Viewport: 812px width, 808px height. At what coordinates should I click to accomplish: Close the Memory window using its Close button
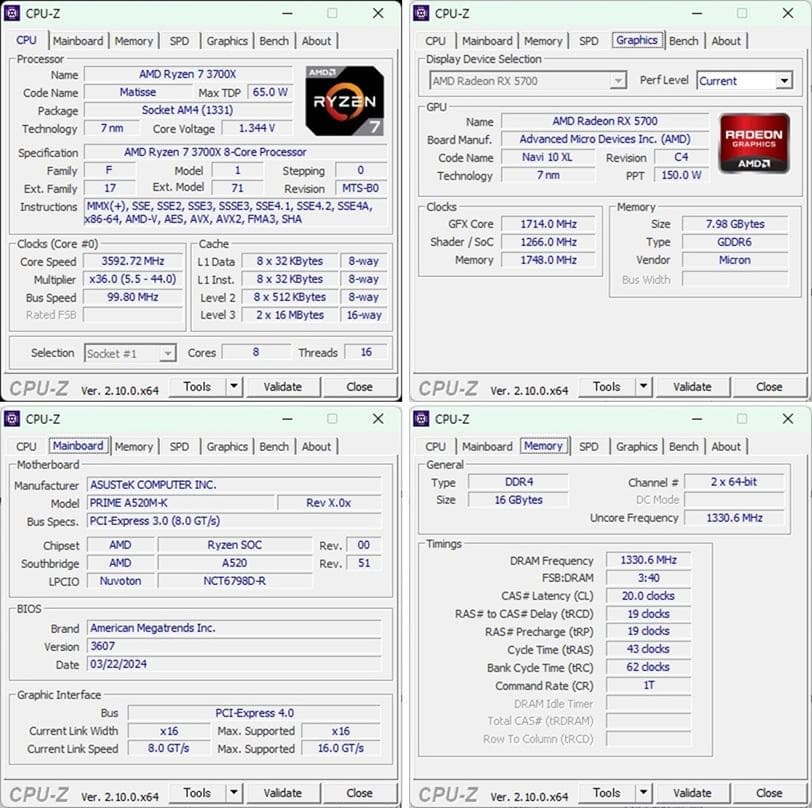769,791
